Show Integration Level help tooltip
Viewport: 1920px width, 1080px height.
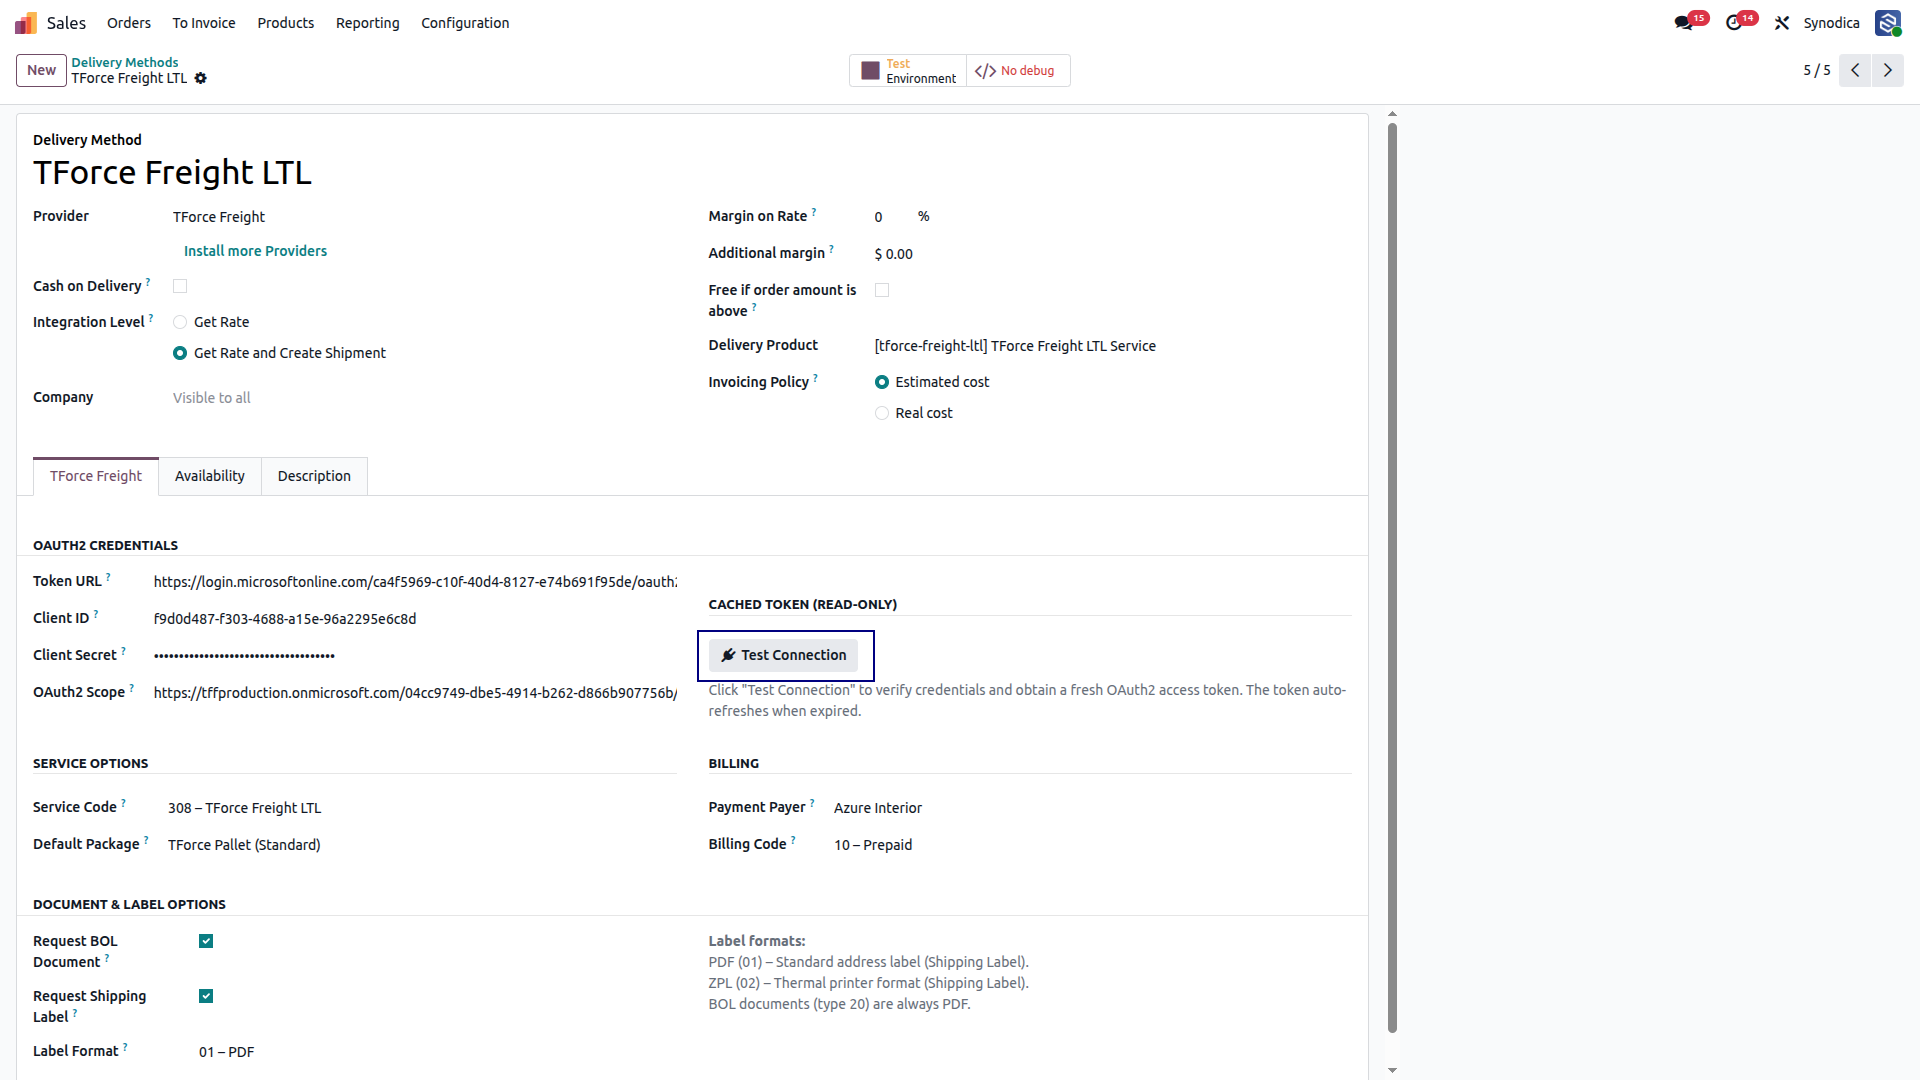pyautogui.click(x=151, y=317)
